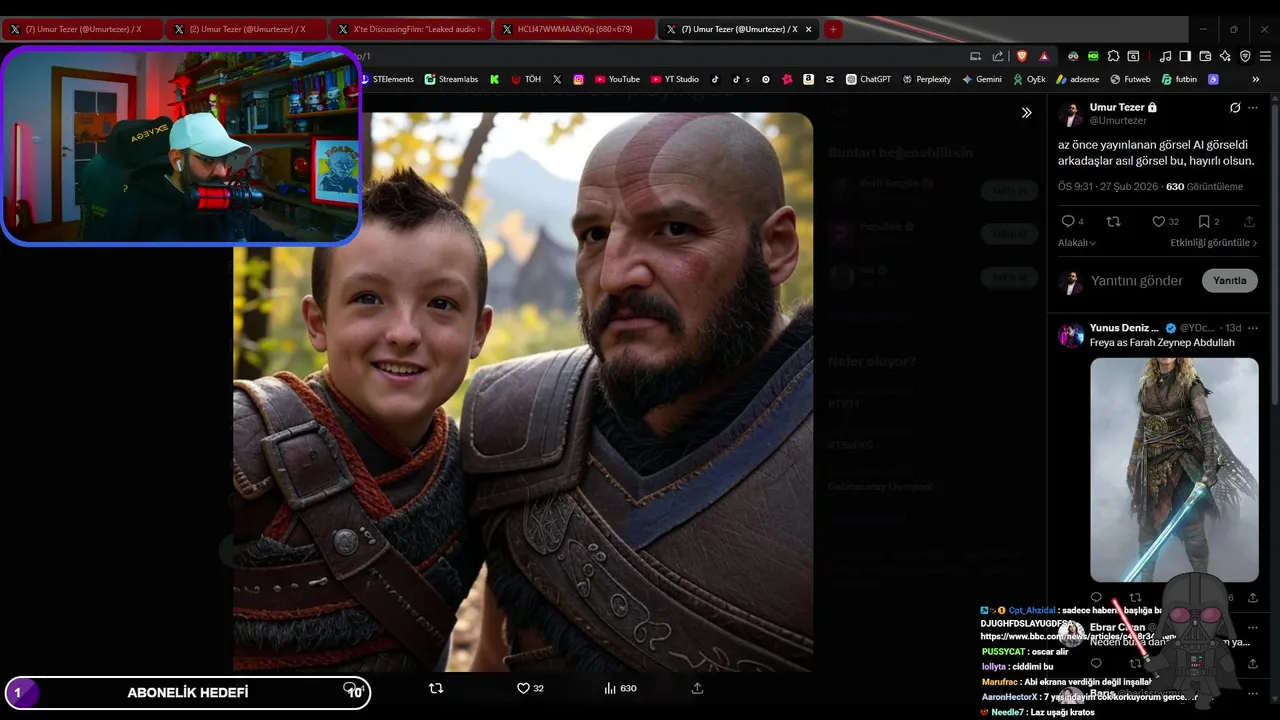Viewport: 1280px width, 720px height.
Task: Click the share icon on Umur Tezer's post
Action: coord(1250,222)
